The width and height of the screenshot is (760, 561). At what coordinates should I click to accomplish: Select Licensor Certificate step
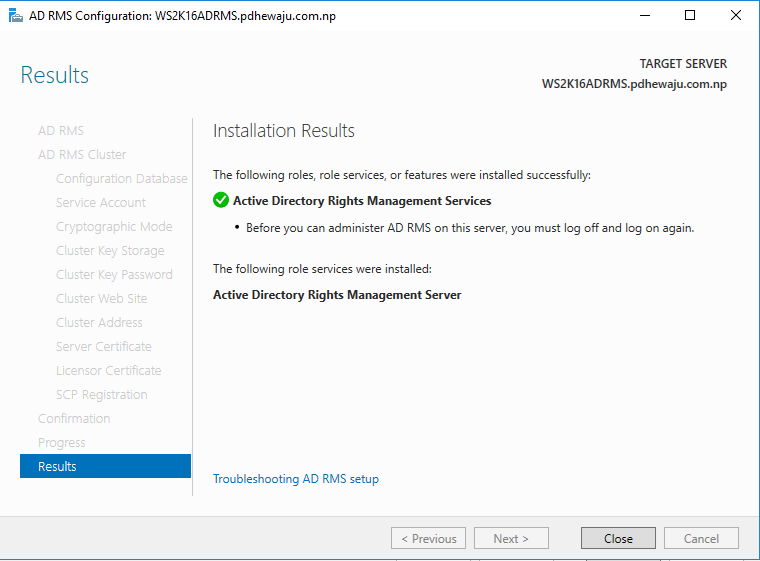point(109,370)
